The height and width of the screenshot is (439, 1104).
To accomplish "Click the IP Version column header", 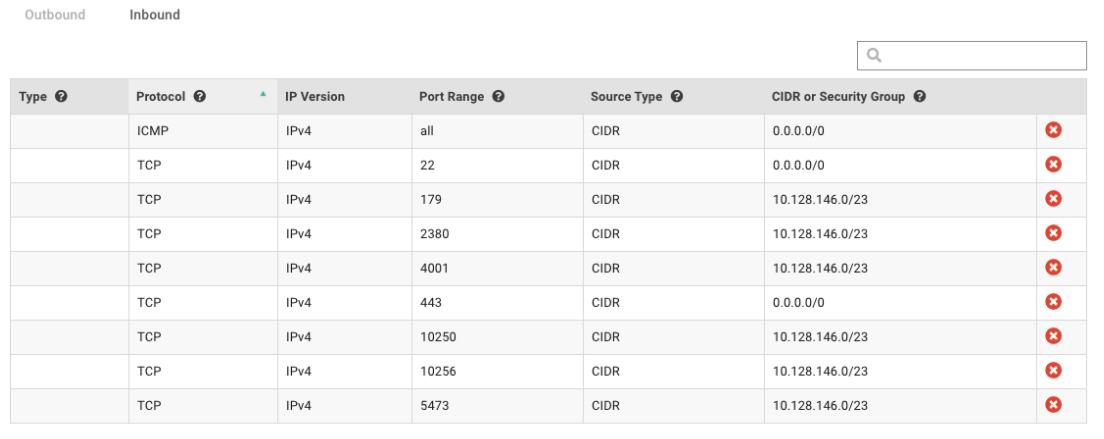I will (x=315, y=97).
